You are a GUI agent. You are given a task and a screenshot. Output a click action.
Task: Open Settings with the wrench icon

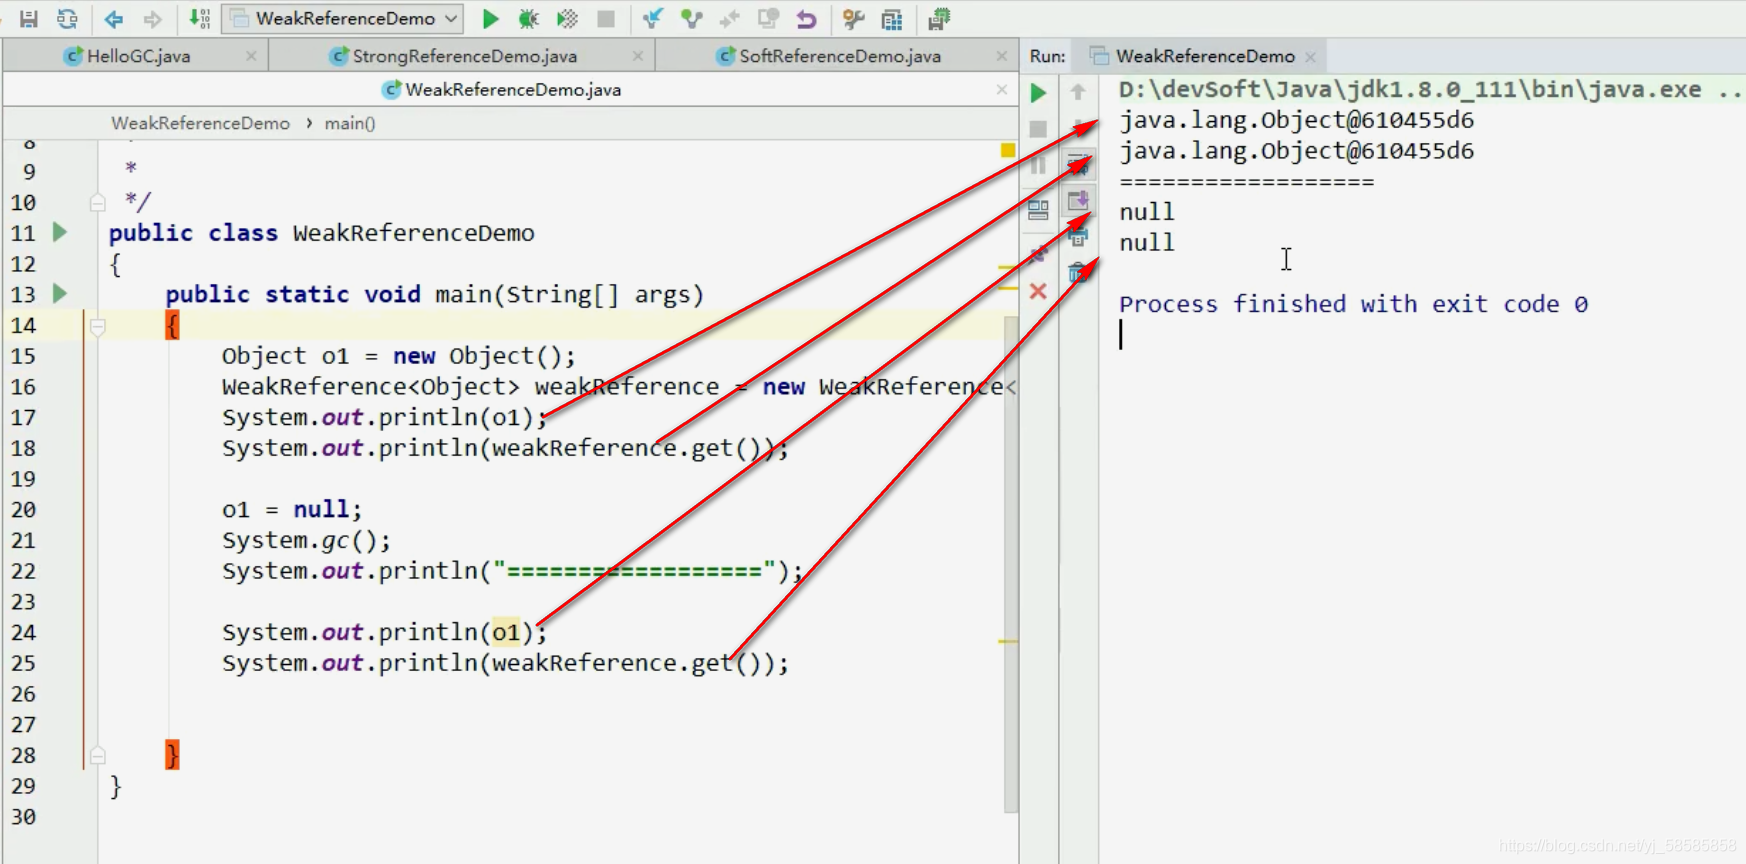pos(853,19)
